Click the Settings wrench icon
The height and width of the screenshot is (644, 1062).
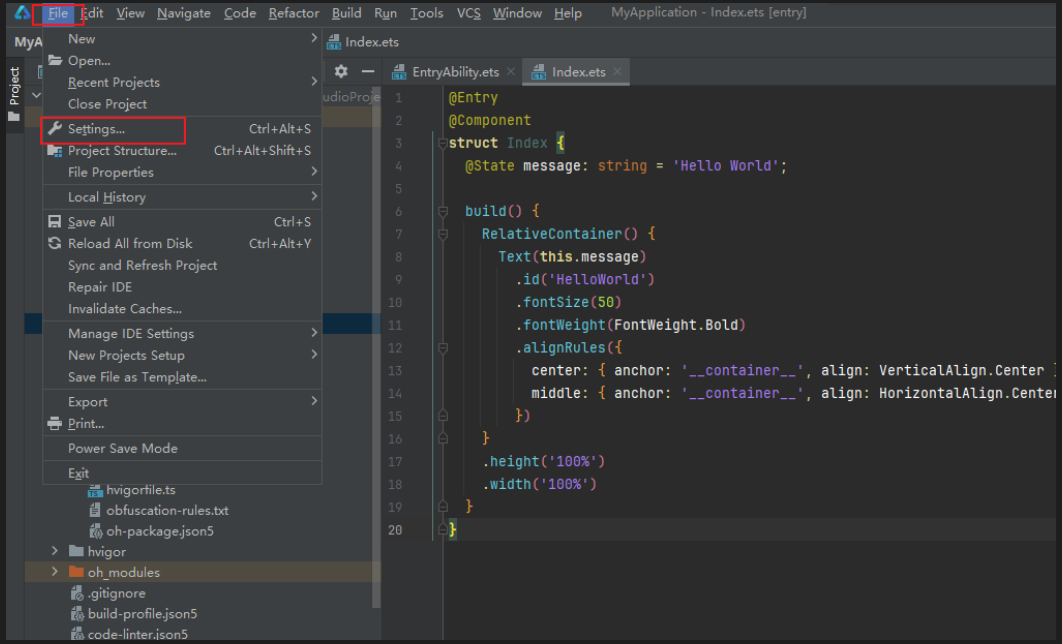[x=55, y=129]
